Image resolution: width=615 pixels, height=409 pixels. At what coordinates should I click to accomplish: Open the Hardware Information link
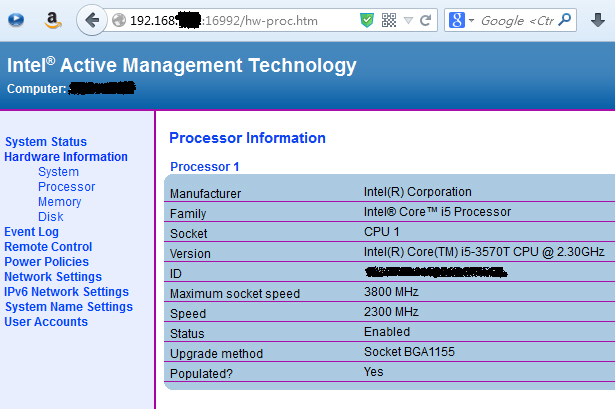click(x=66, y=156)
